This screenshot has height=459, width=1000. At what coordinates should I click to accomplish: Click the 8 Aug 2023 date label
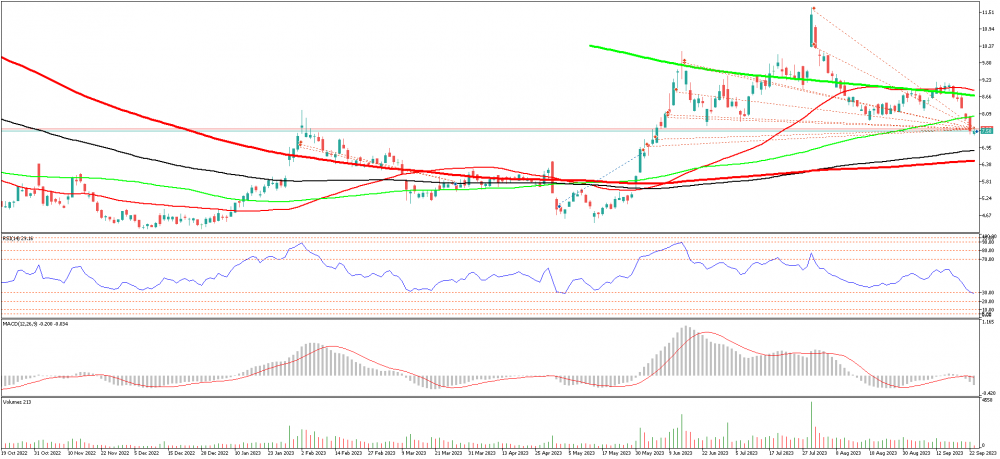[847, 453]
